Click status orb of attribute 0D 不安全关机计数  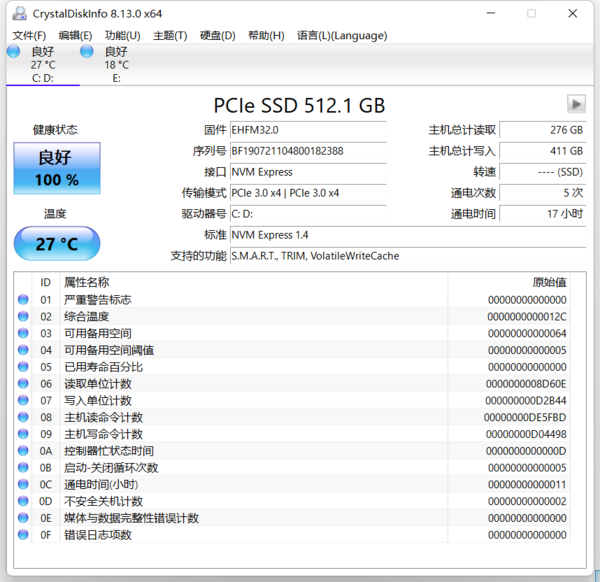pos(23,501)
